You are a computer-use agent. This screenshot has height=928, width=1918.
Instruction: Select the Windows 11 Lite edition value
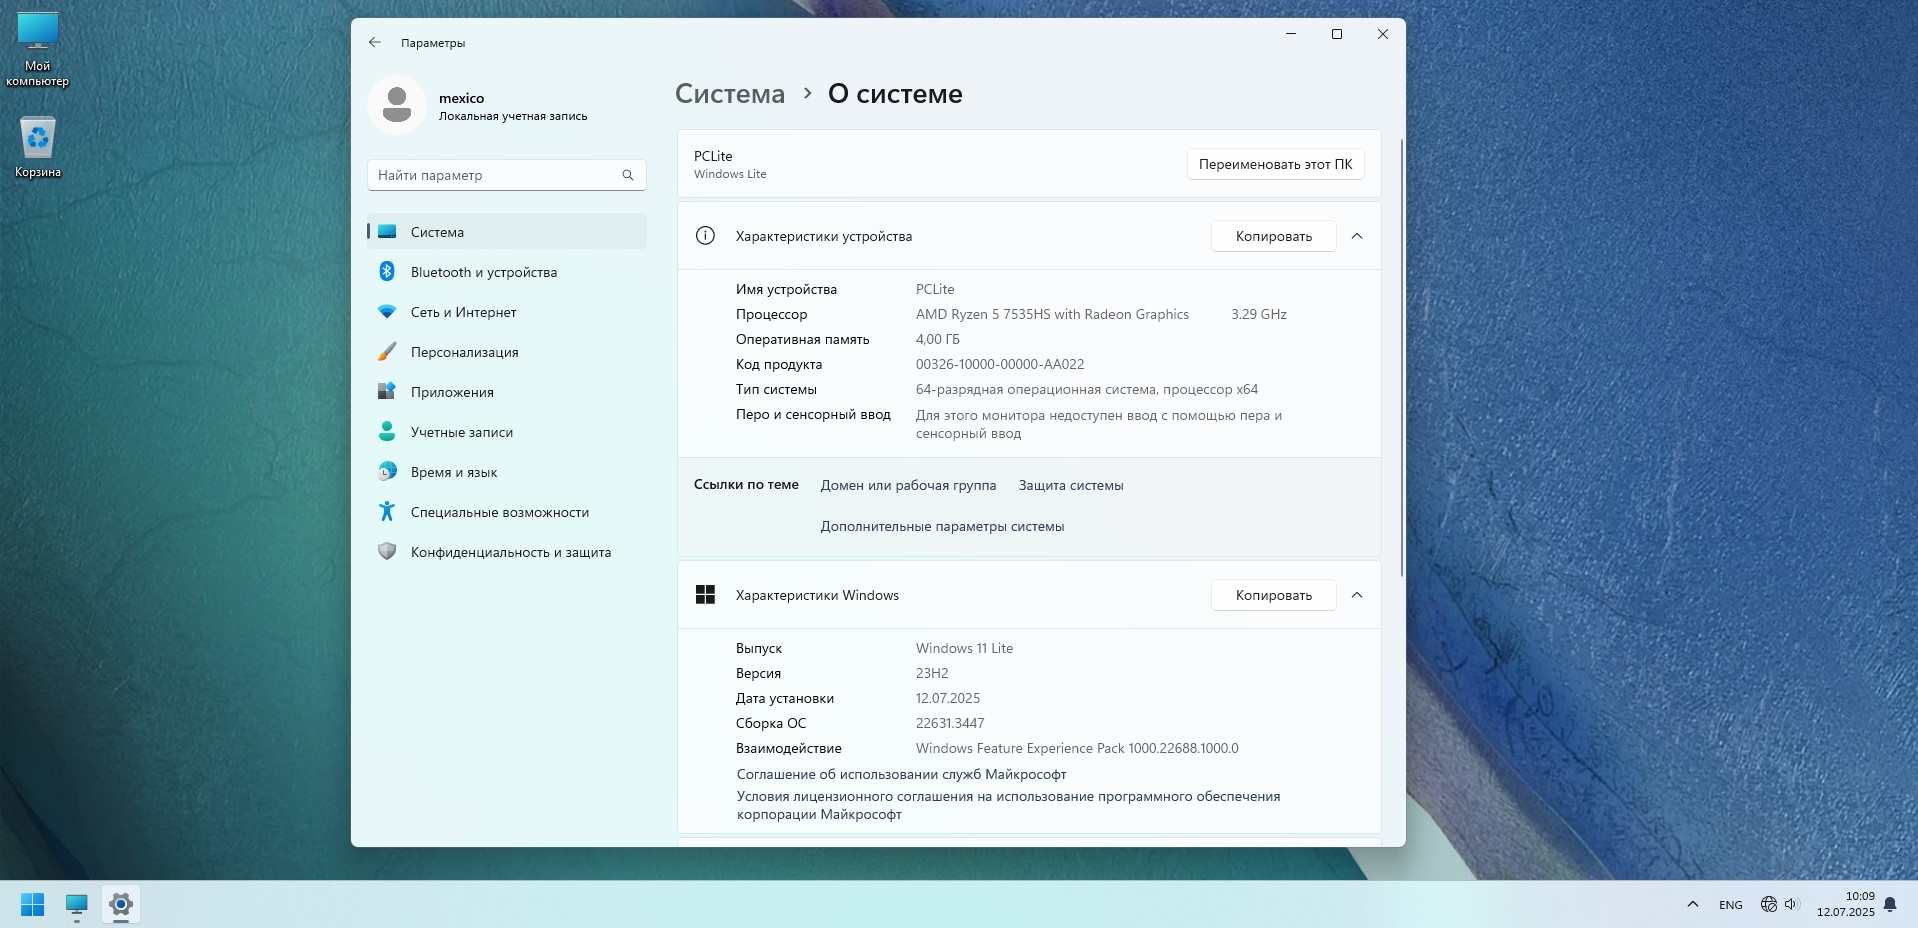(x=964, y=648)
